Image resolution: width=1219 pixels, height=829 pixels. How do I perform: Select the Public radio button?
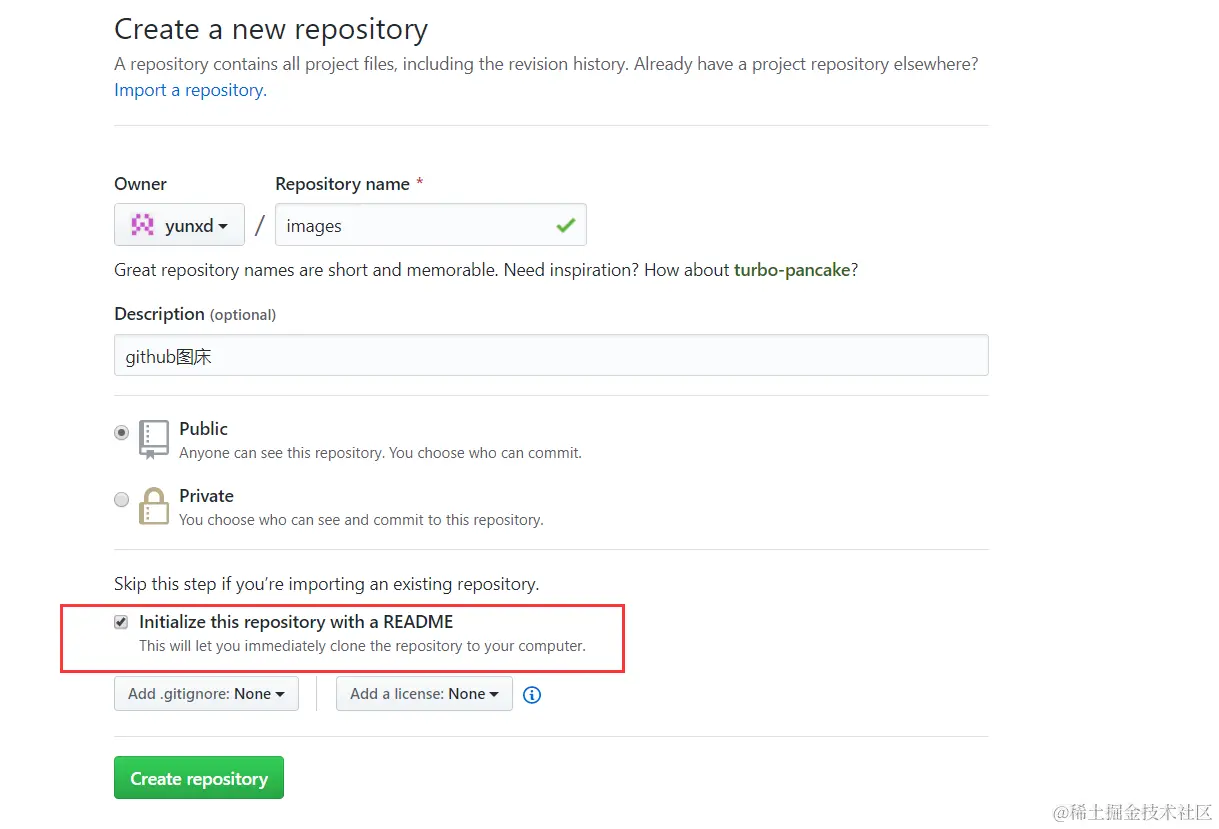point(122,433)
